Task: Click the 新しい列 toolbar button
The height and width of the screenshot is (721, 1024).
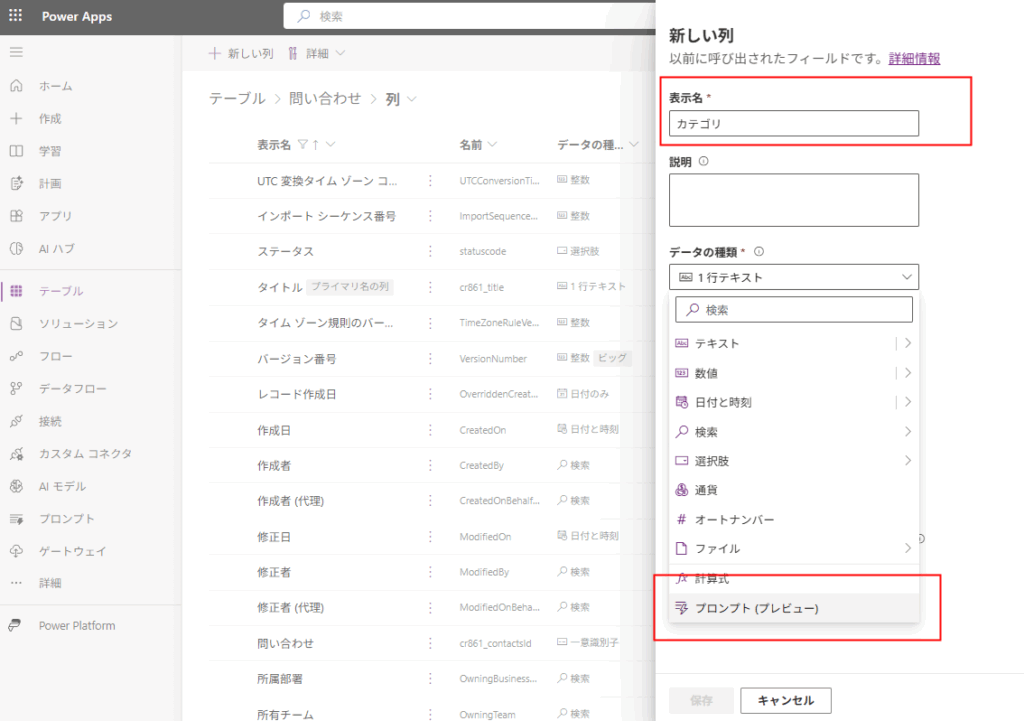Action: coord(241,53)
